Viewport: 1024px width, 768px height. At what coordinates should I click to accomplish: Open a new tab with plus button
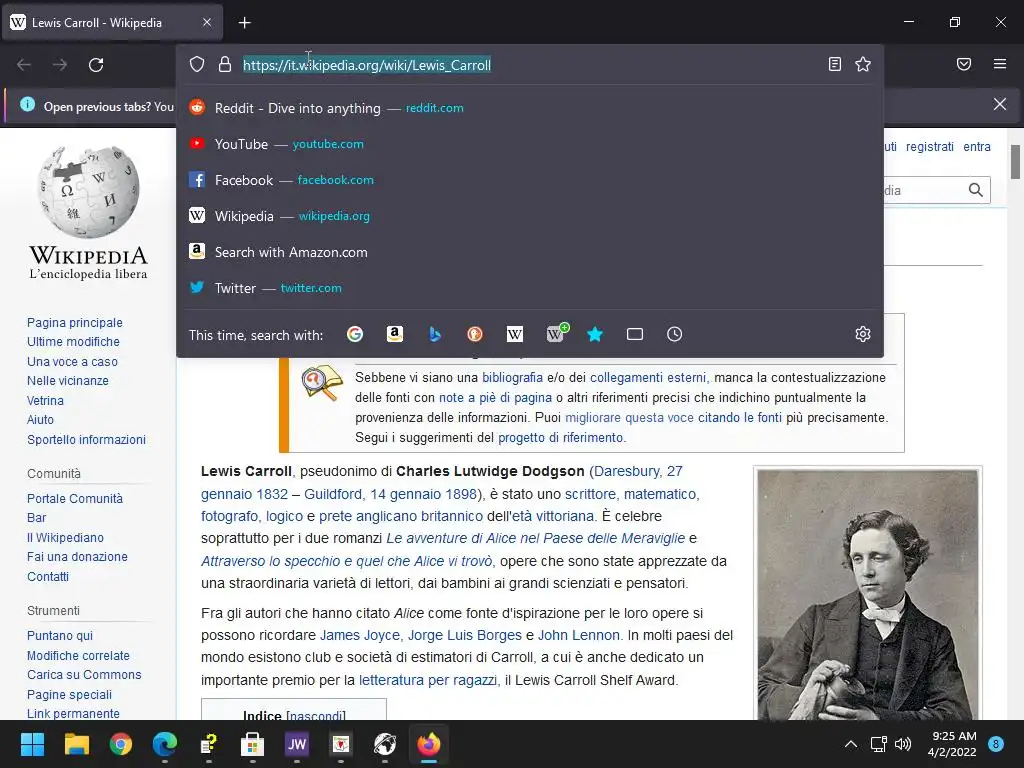tap(244, 23)
